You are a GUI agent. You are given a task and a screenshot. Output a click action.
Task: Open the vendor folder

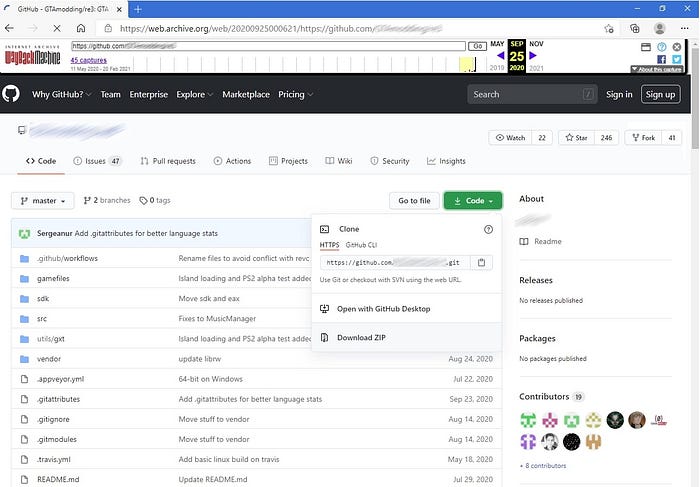[49, 359]
